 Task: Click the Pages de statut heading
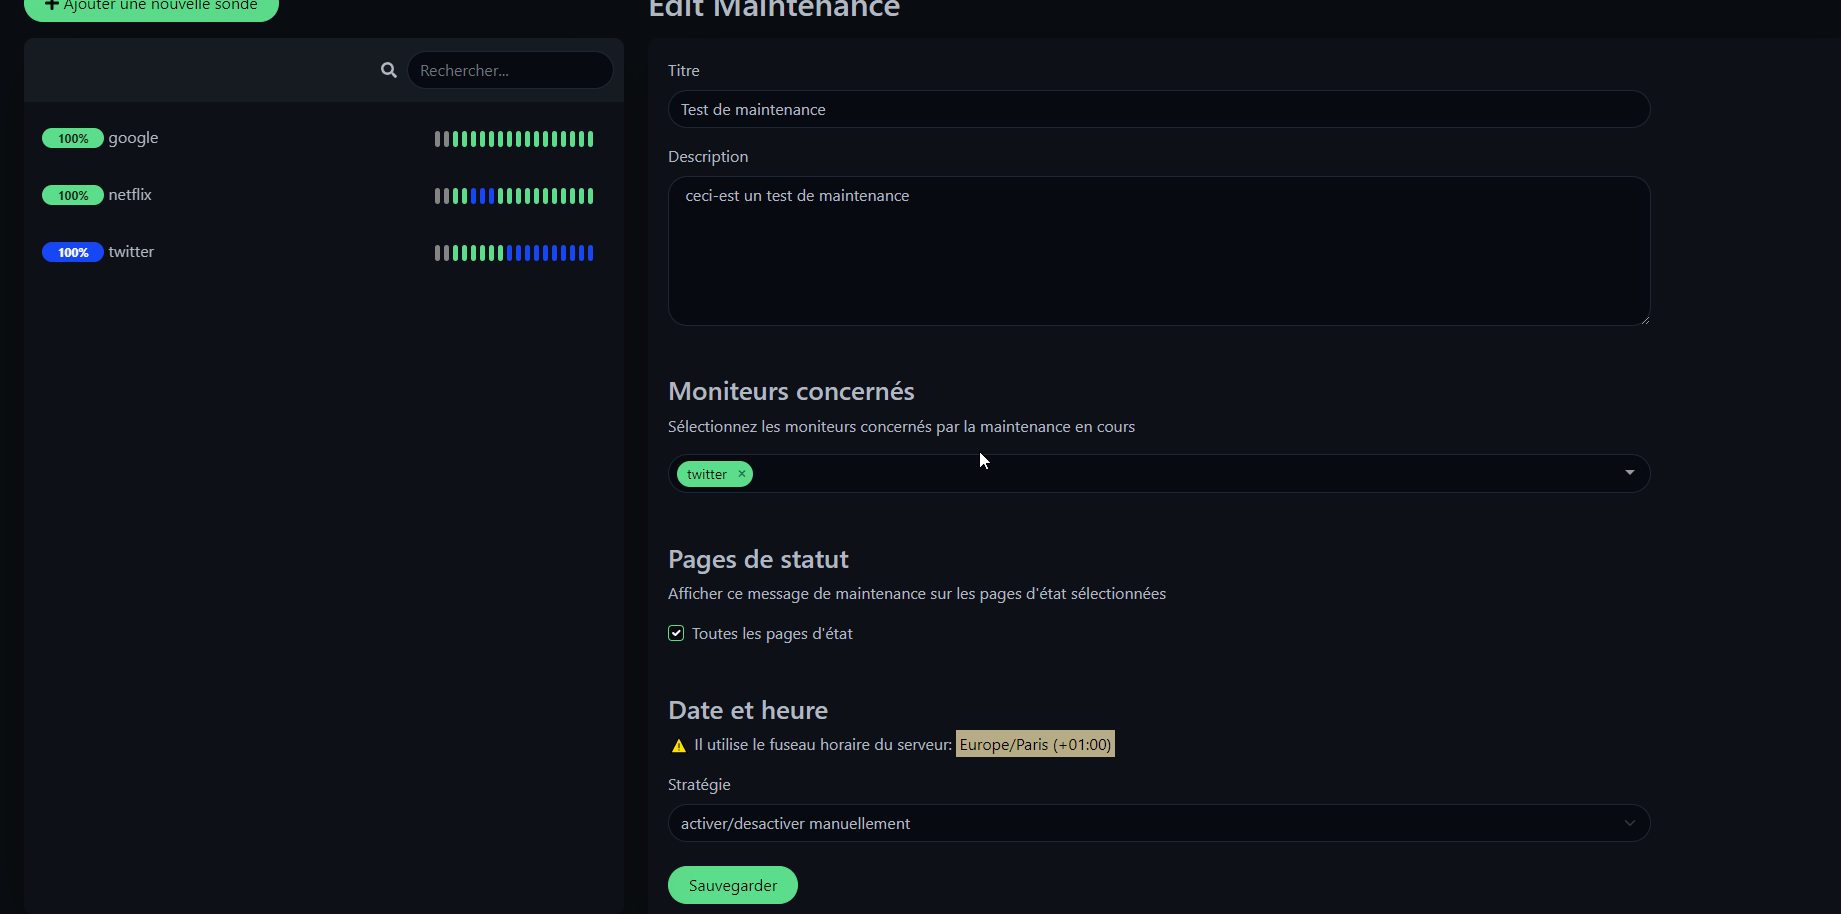(758, 559)
